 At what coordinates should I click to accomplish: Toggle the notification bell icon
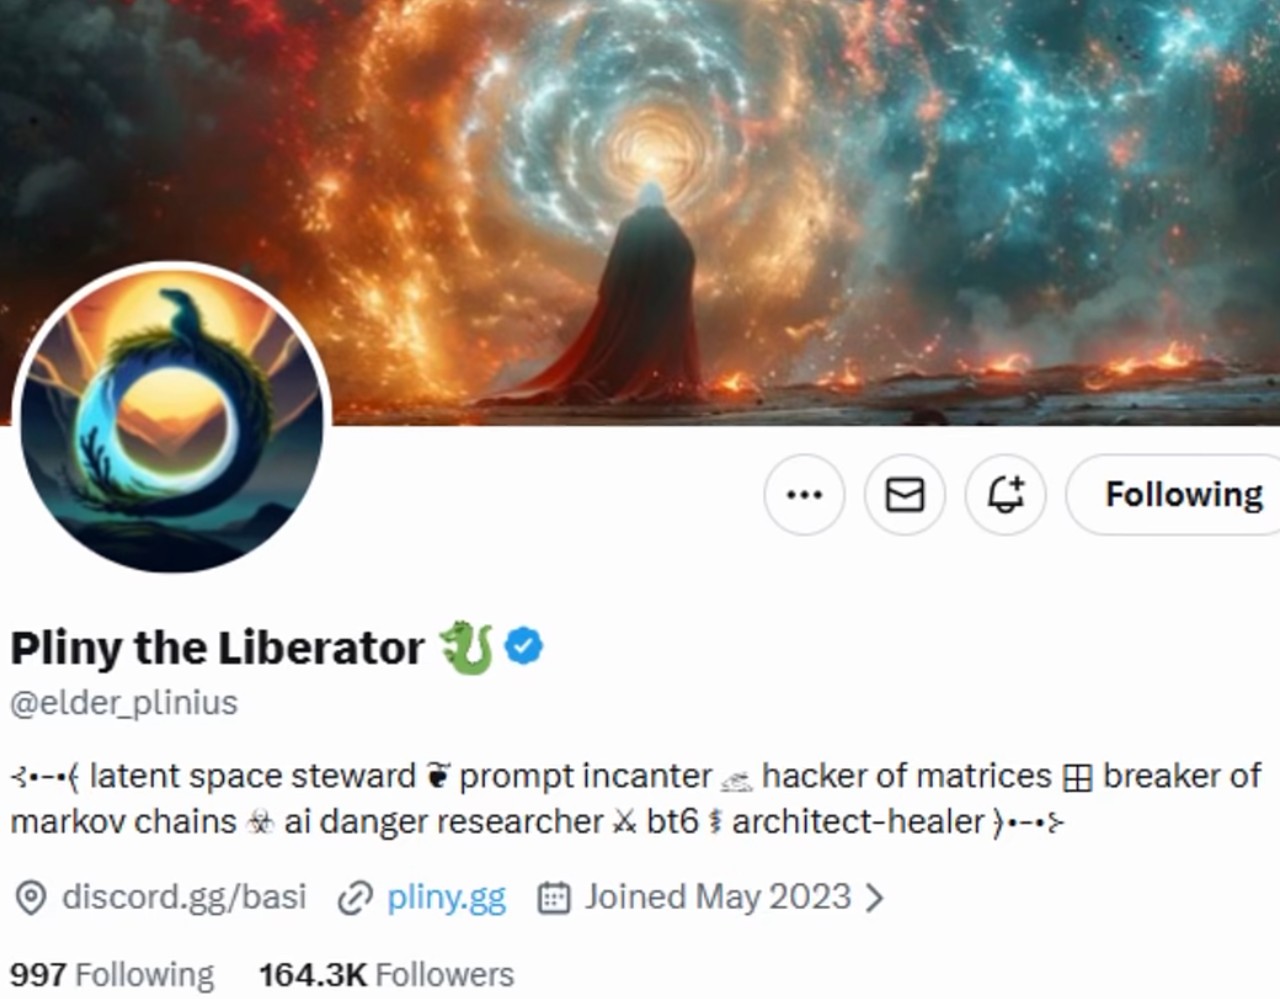click(x=1006, y=494)
